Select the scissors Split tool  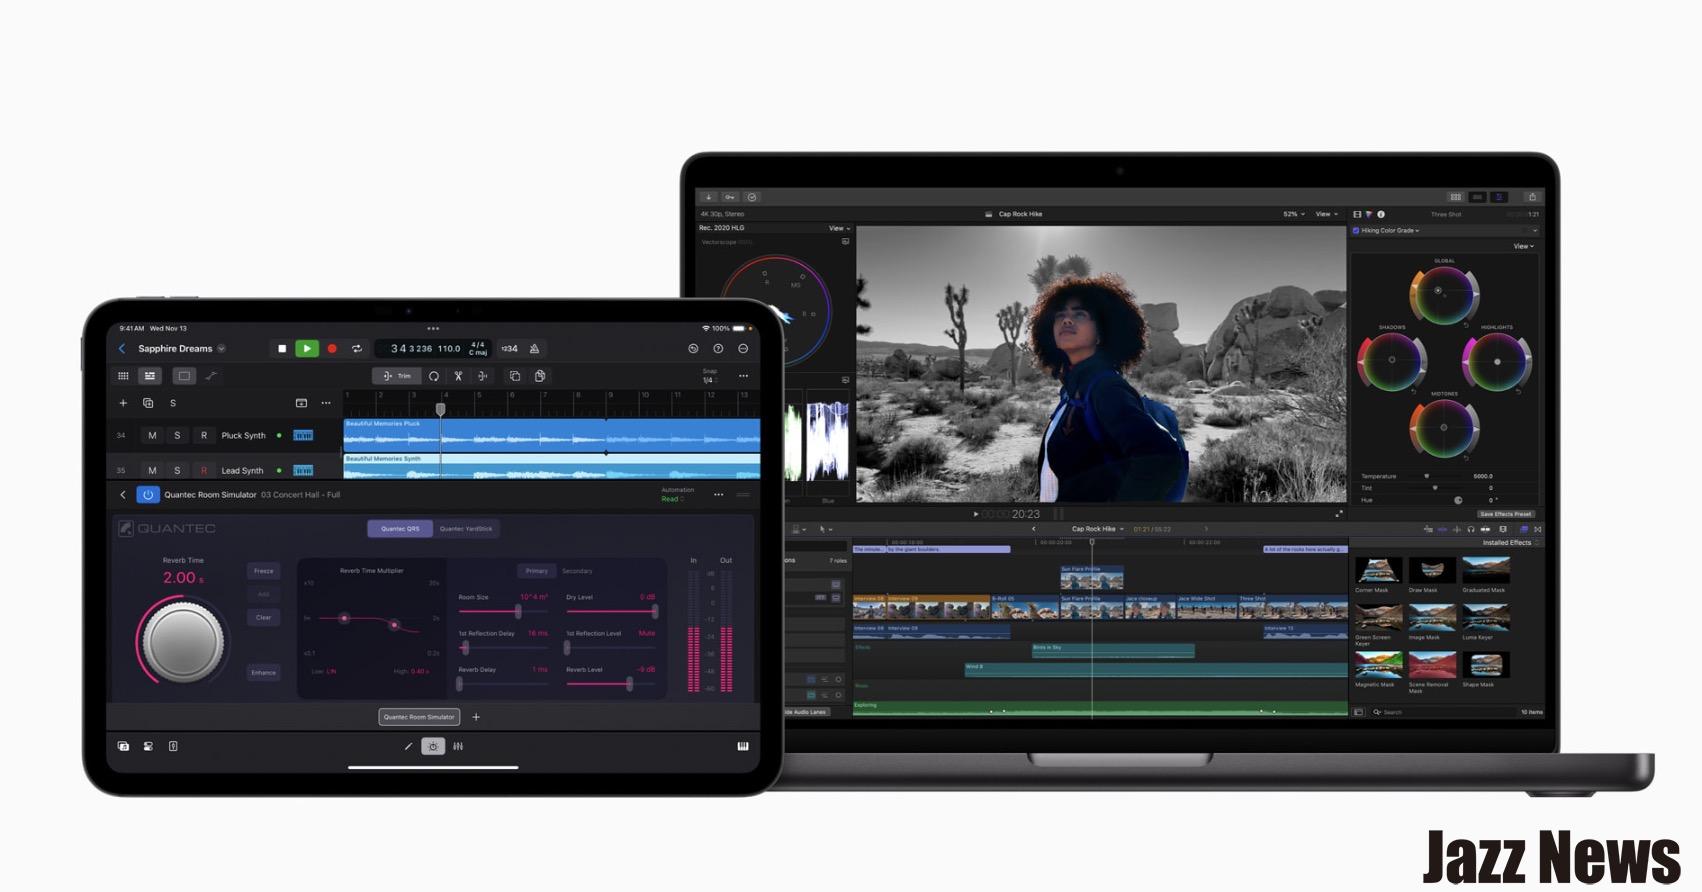click(458, 376)
